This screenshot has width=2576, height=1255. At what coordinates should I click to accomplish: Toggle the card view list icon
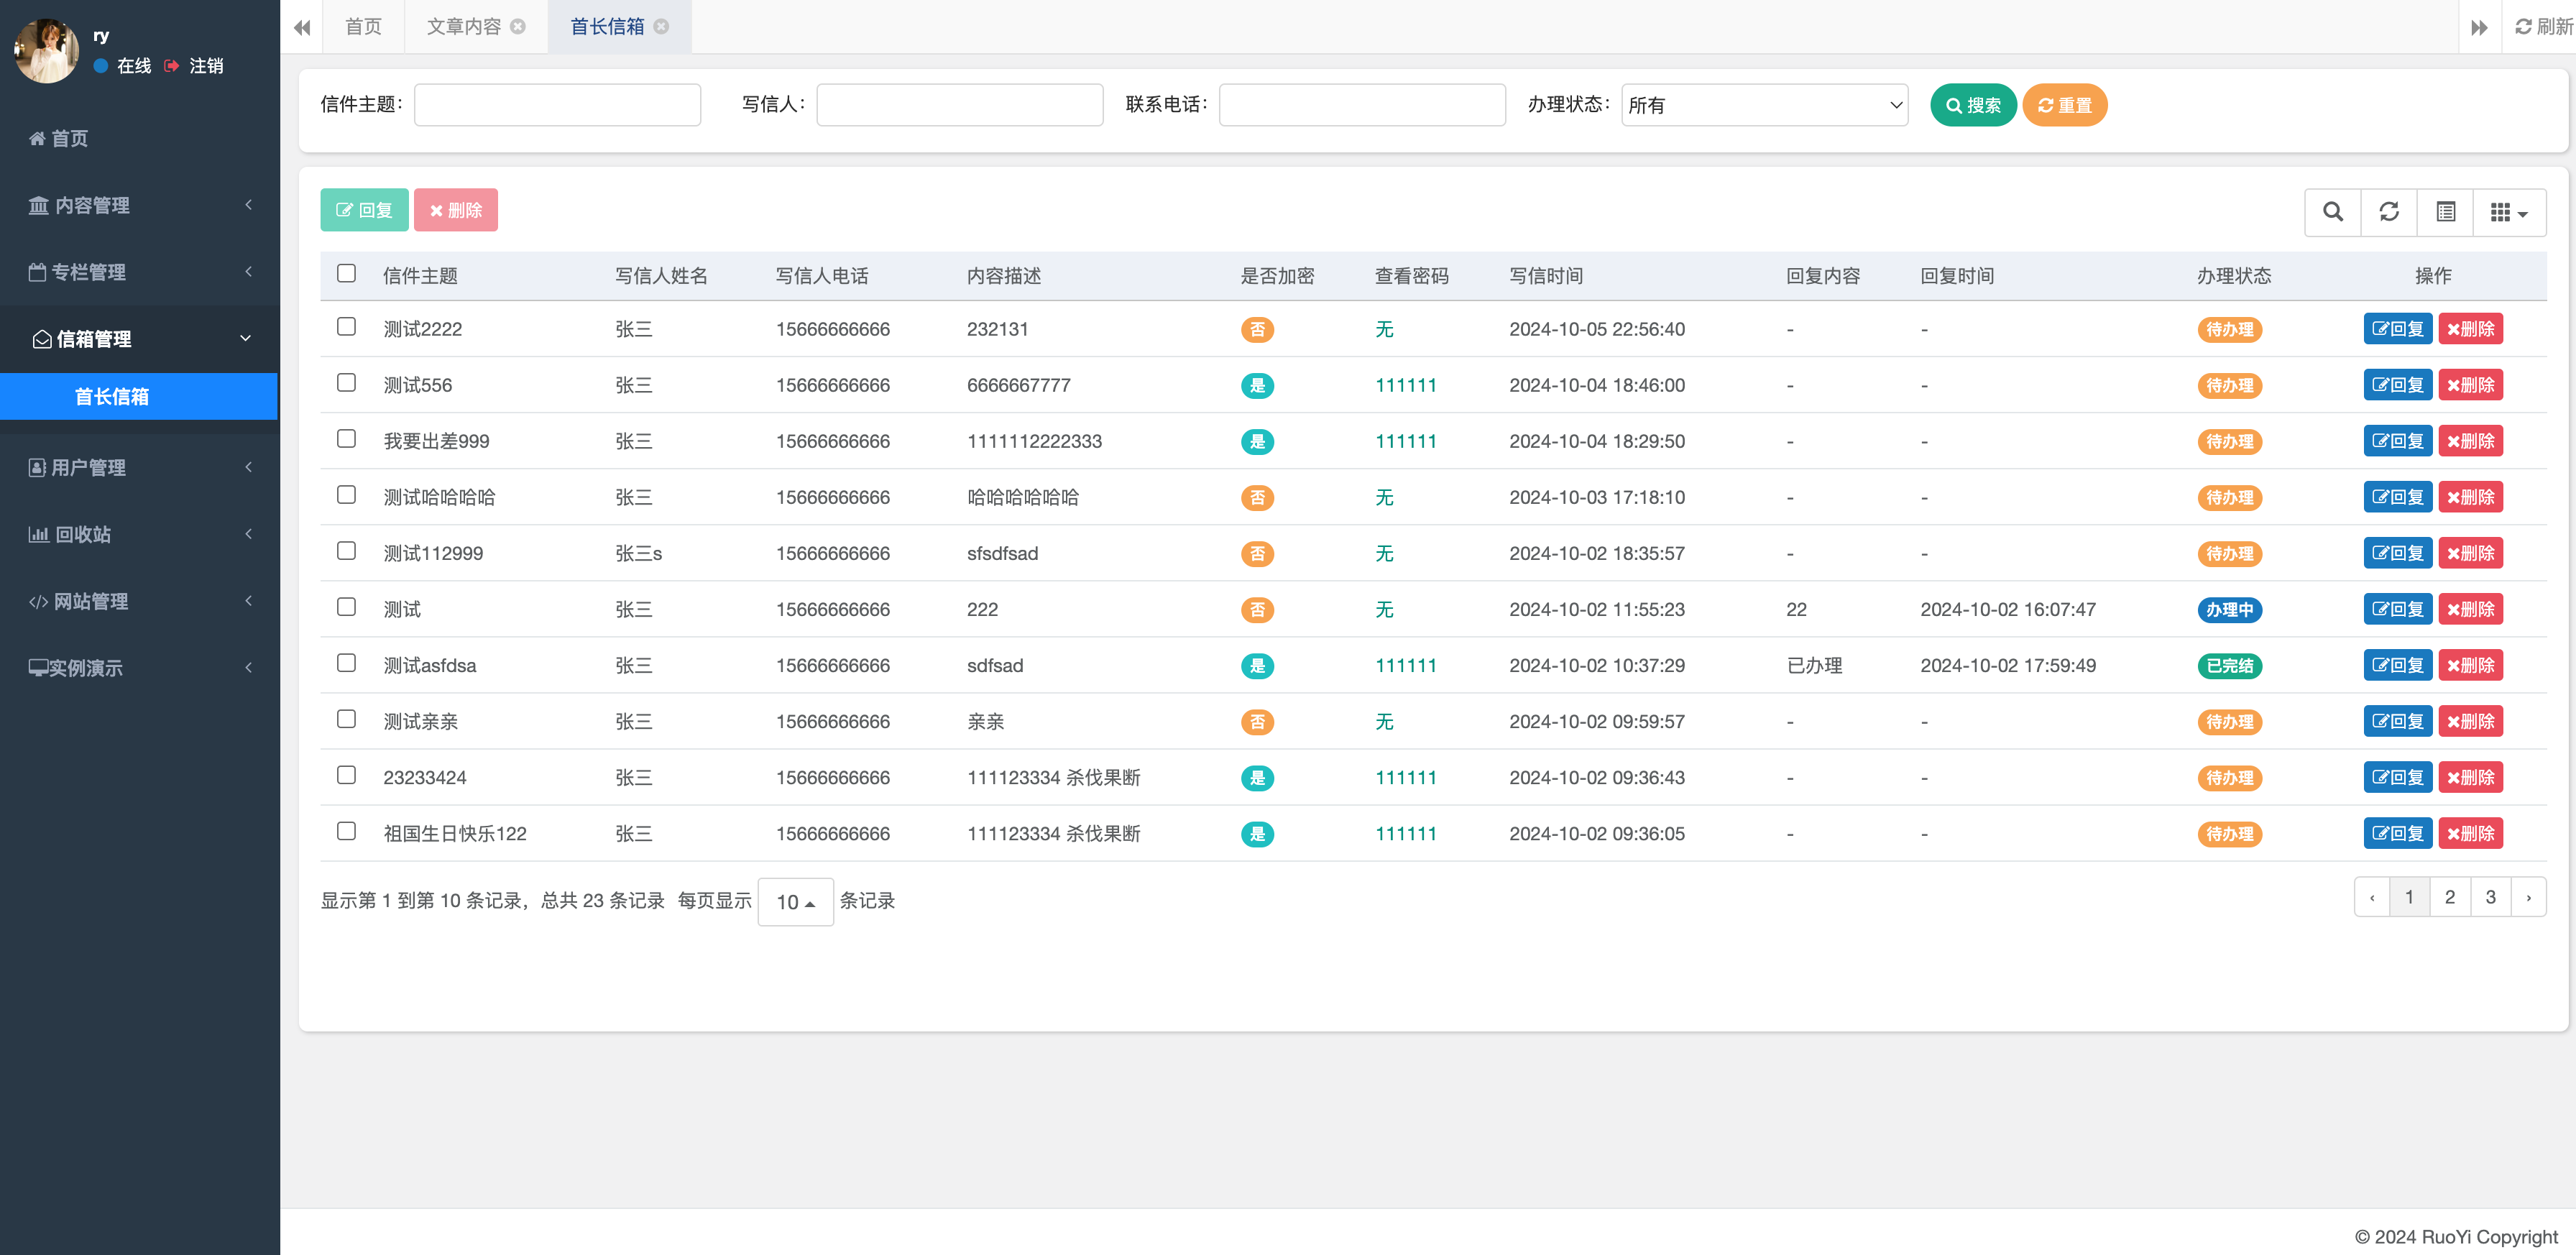2445,212
